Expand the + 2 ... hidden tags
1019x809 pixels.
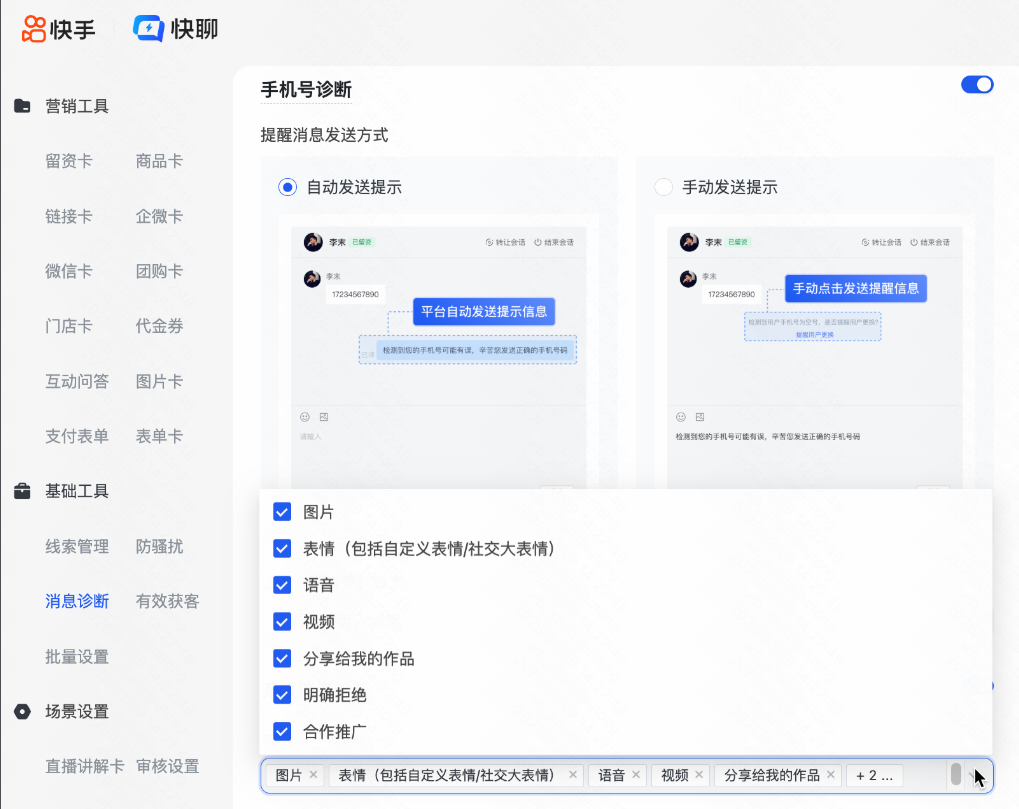pyautogui.click(x=874, y=775)
